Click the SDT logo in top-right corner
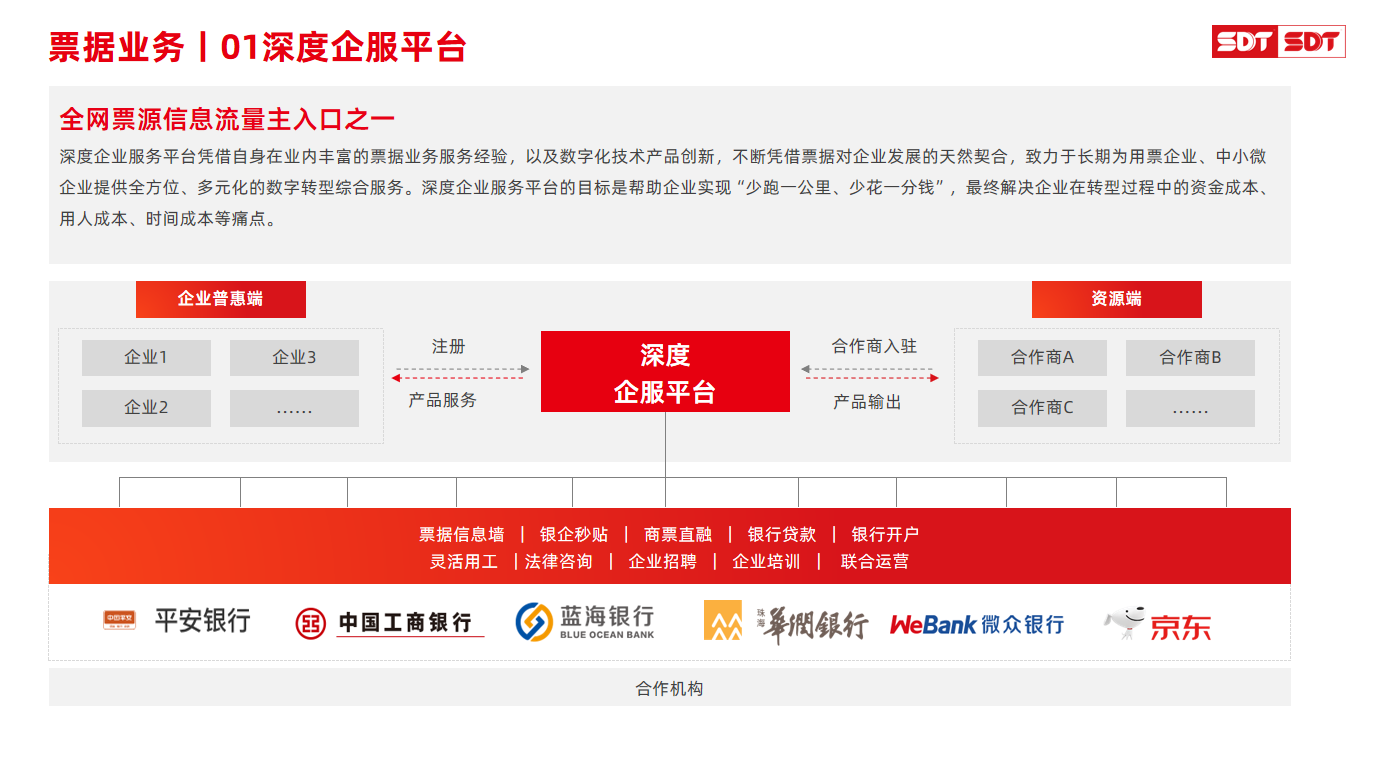 1278,41
